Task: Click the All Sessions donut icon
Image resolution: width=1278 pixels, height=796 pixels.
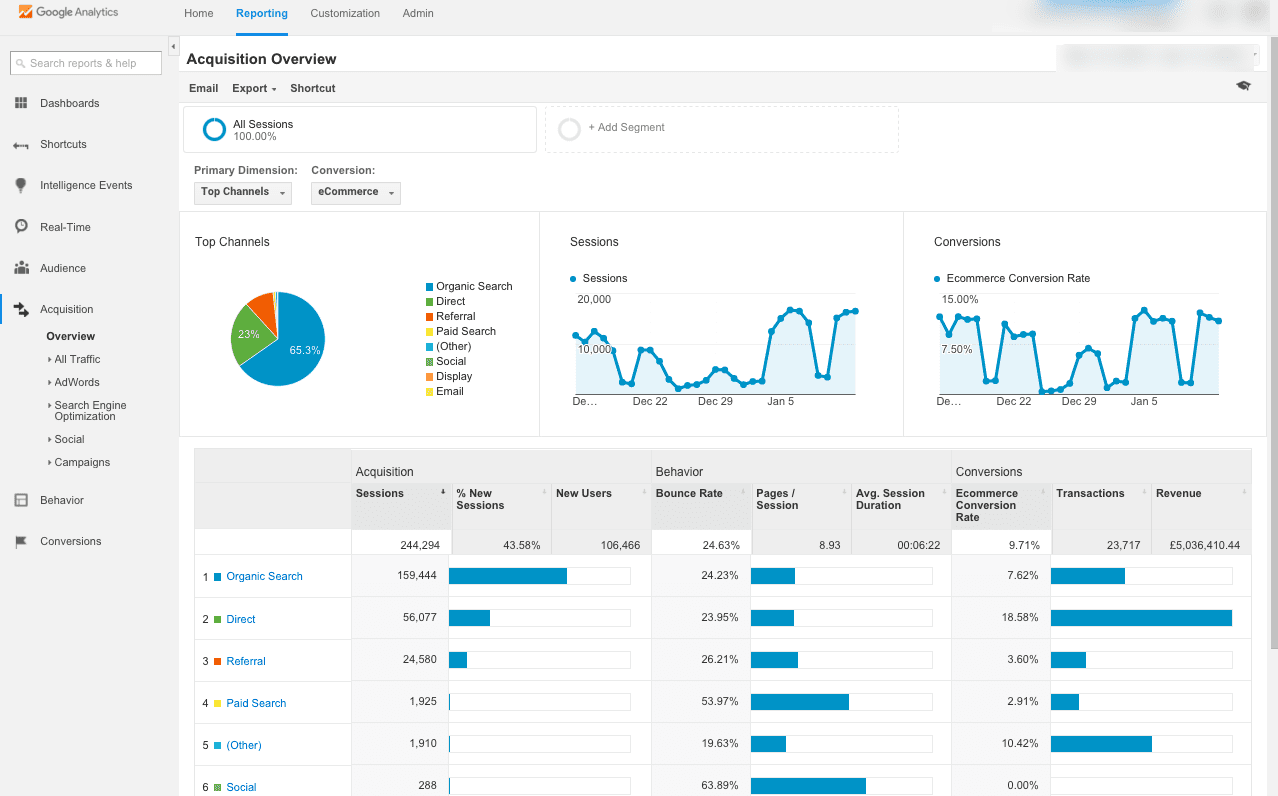Action: tap(214, 130)
